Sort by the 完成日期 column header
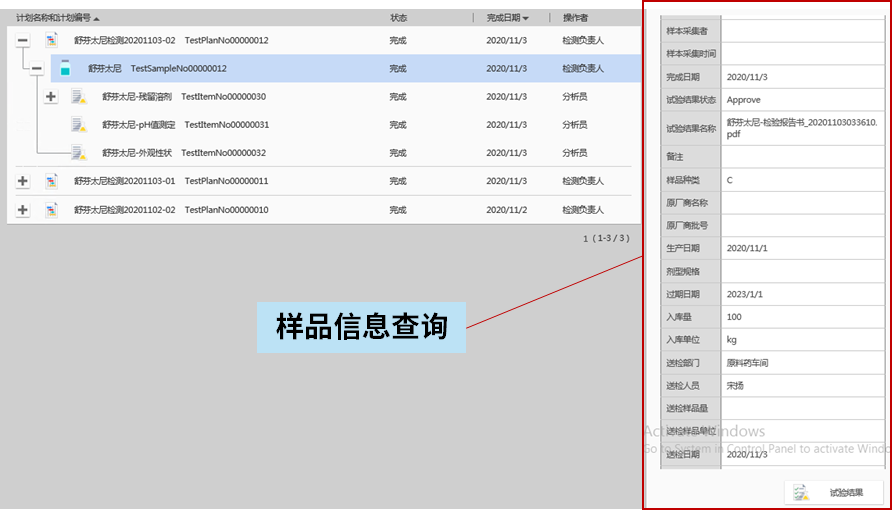892x510 pixels. [x=507, y=18]
